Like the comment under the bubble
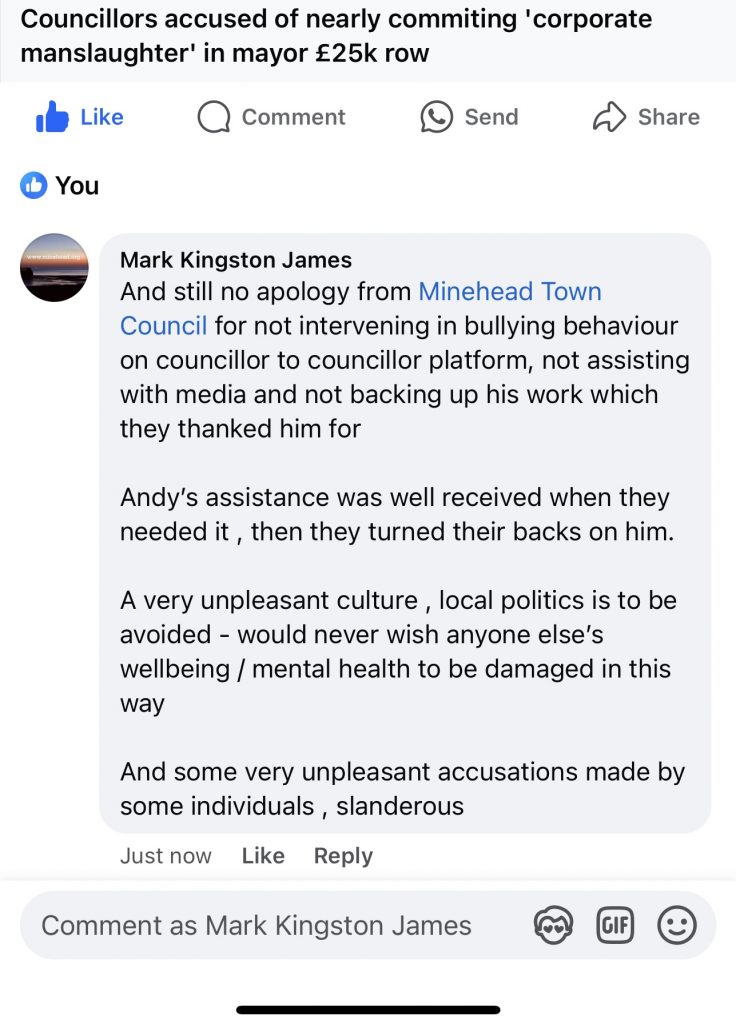The image size is (736, 1024). [x=263, y=856]
